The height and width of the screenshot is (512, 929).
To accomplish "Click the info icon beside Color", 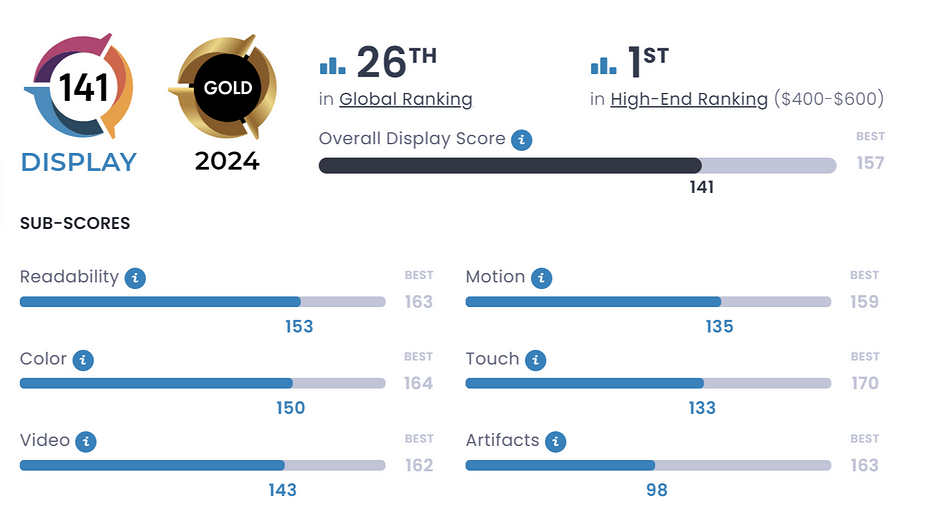I will point(83,360).
